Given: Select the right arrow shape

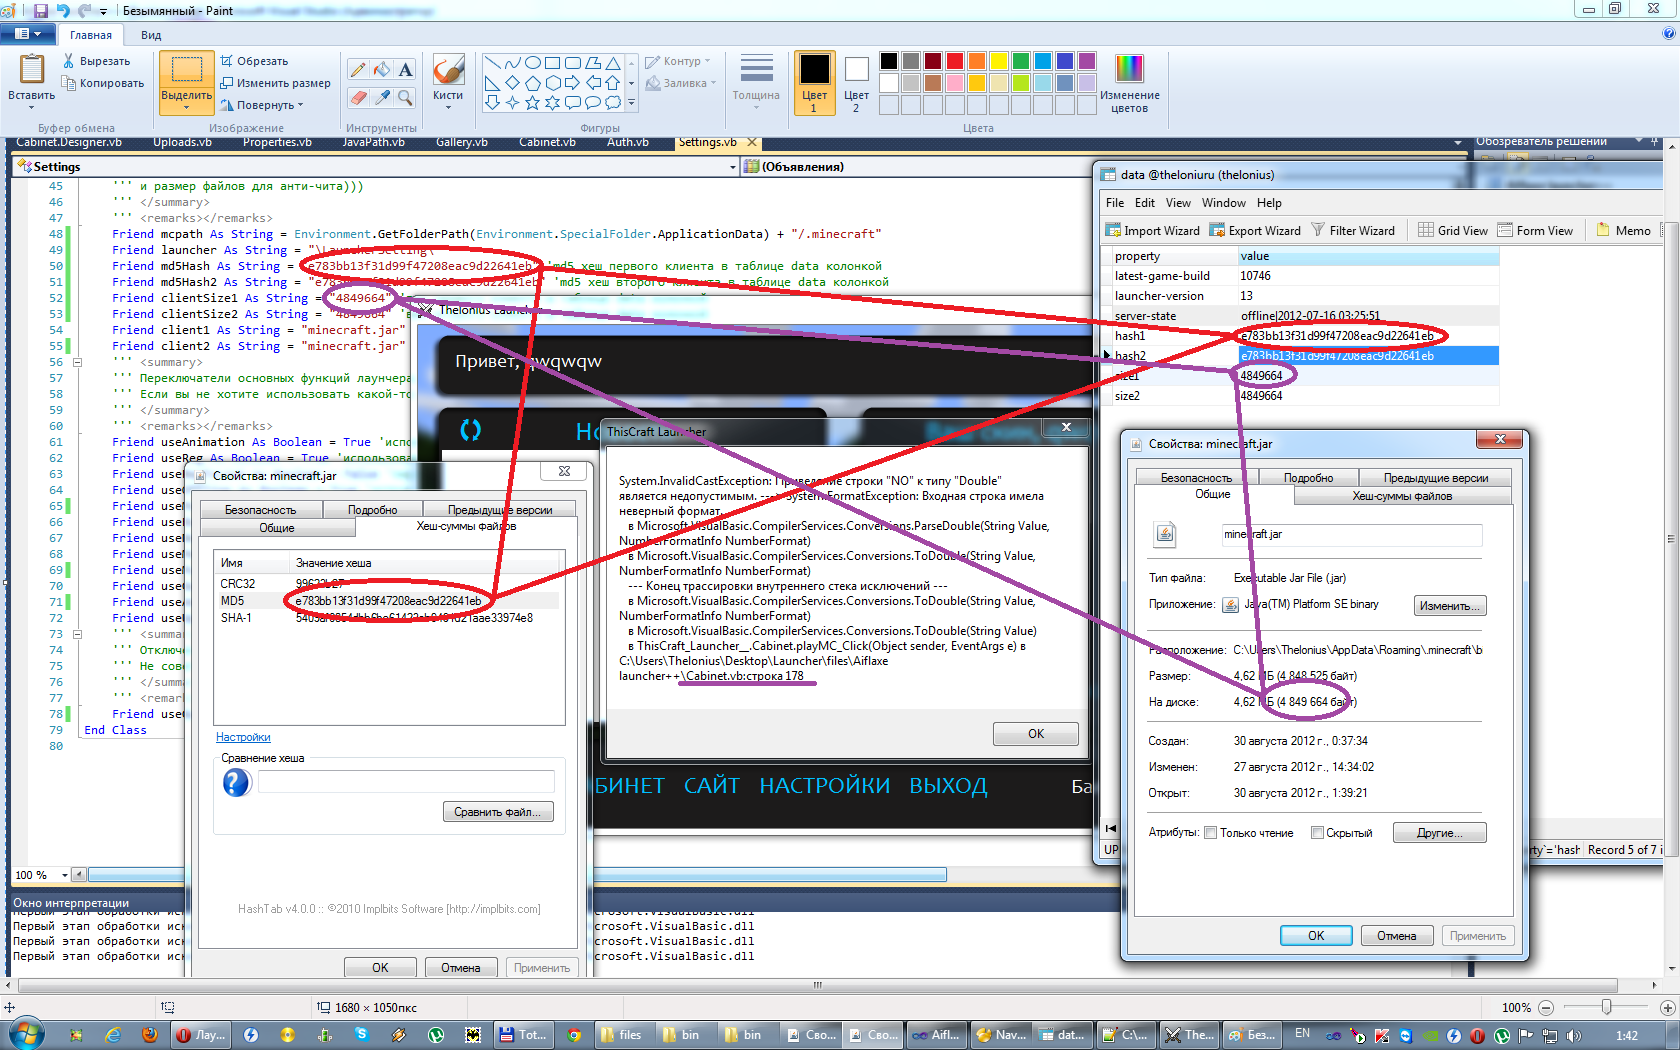Looking at the screenshot, I should (573, 82).
